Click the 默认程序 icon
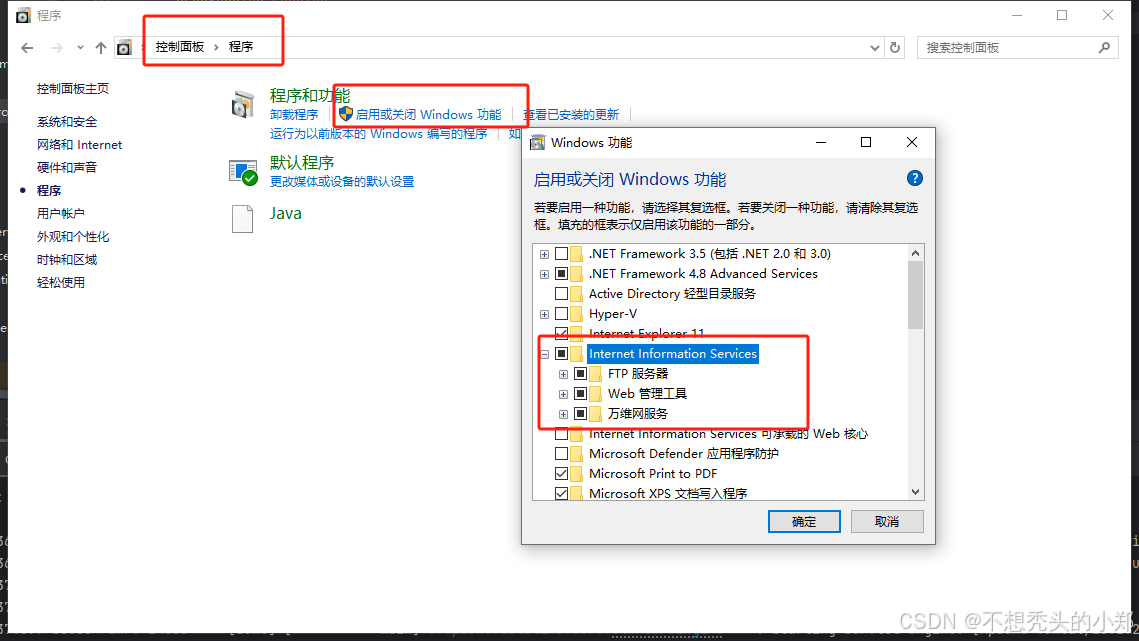Screen dimensions: 1139x641 (243, 172)
